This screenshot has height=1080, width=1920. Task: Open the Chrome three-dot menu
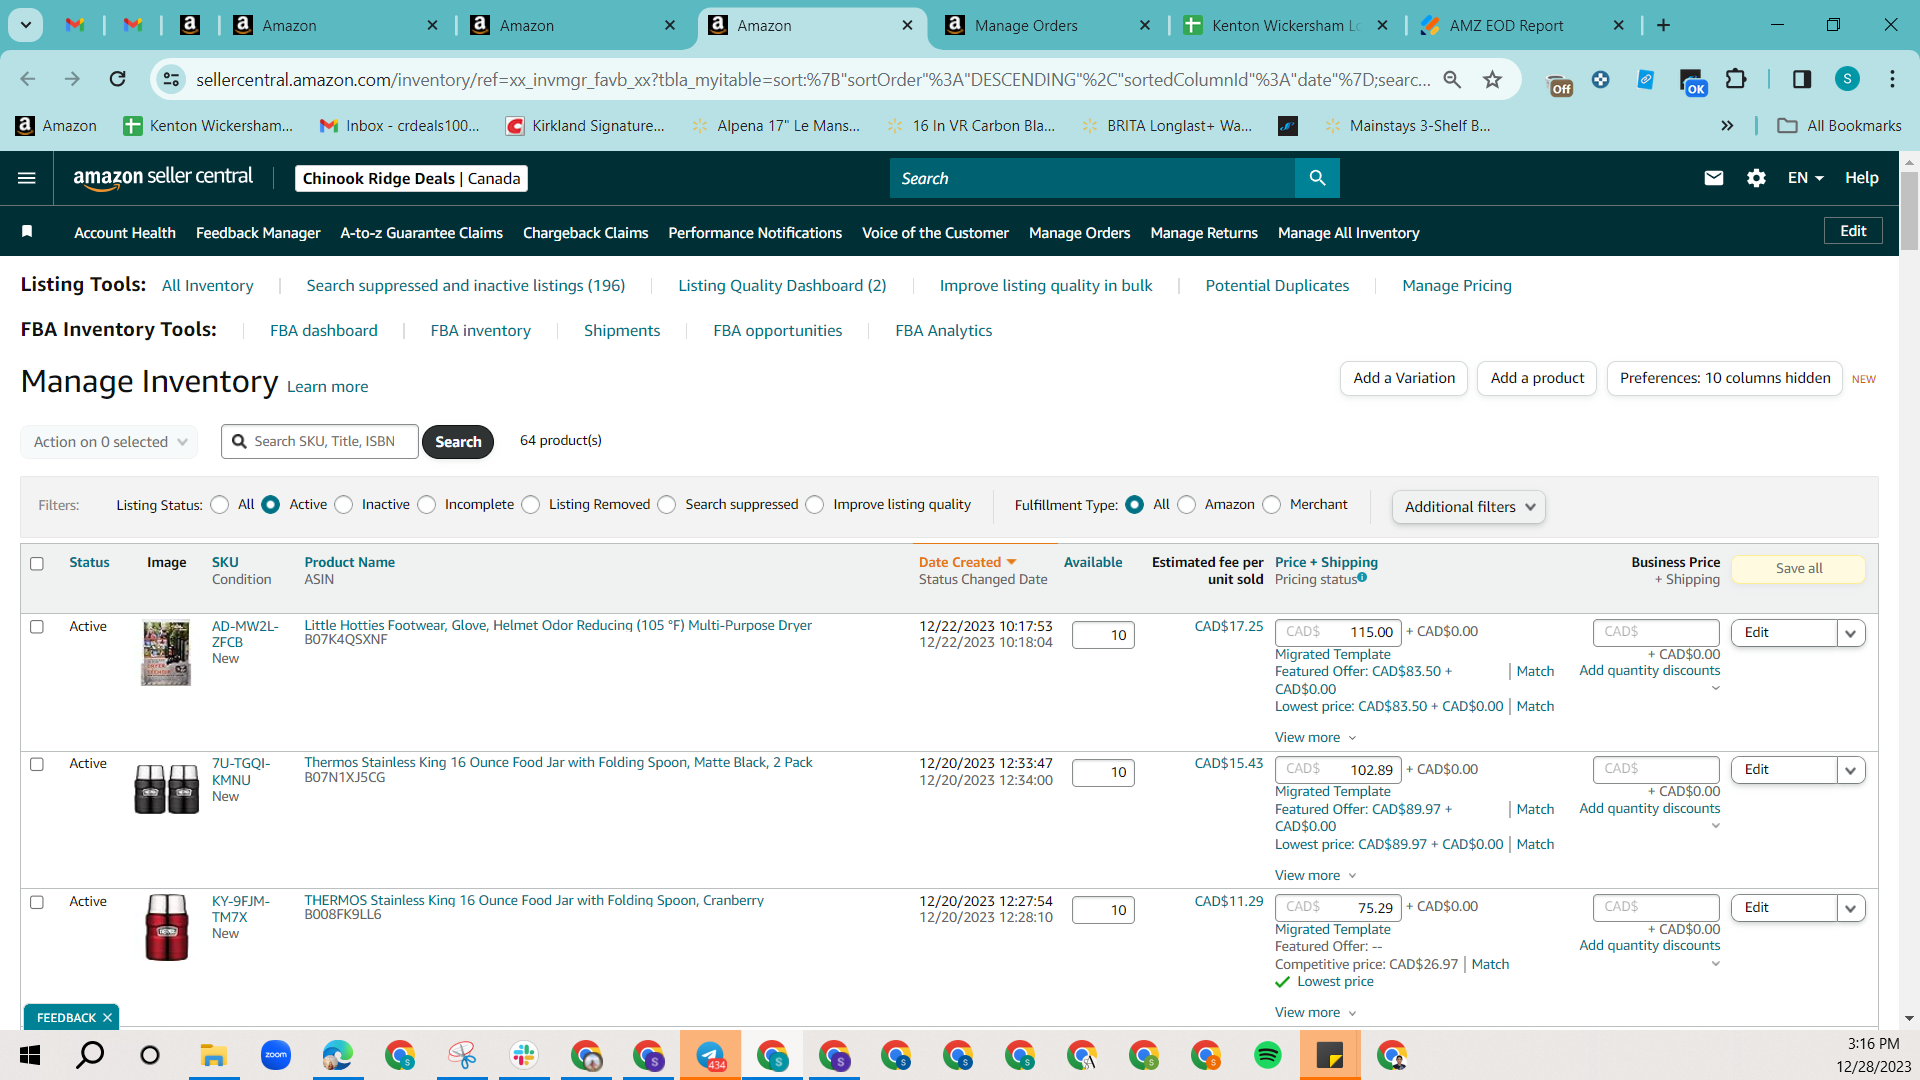tap(1891, 79)
